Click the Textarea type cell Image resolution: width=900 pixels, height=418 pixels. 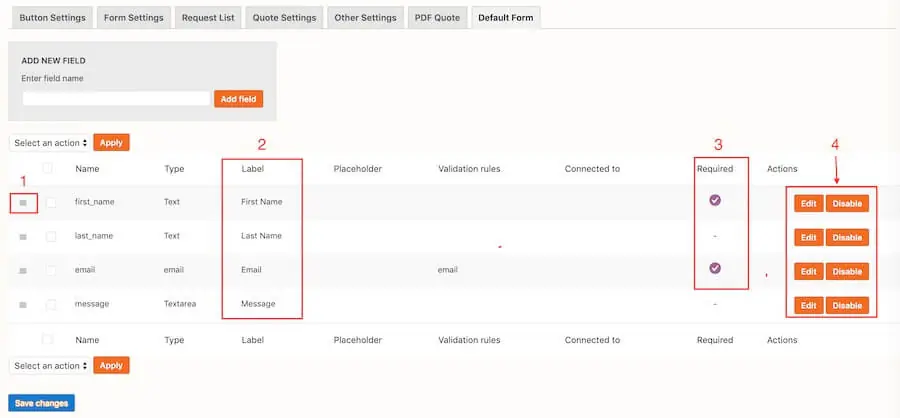click(180, 304)
